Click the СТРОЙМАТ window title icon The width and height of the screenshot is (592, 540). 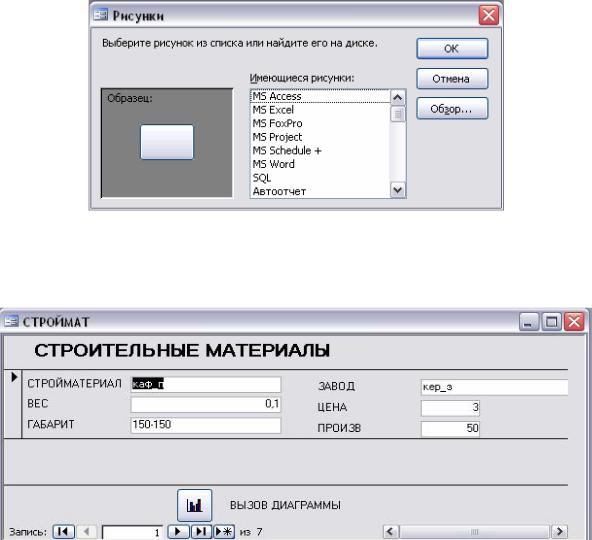coord(11,321)
